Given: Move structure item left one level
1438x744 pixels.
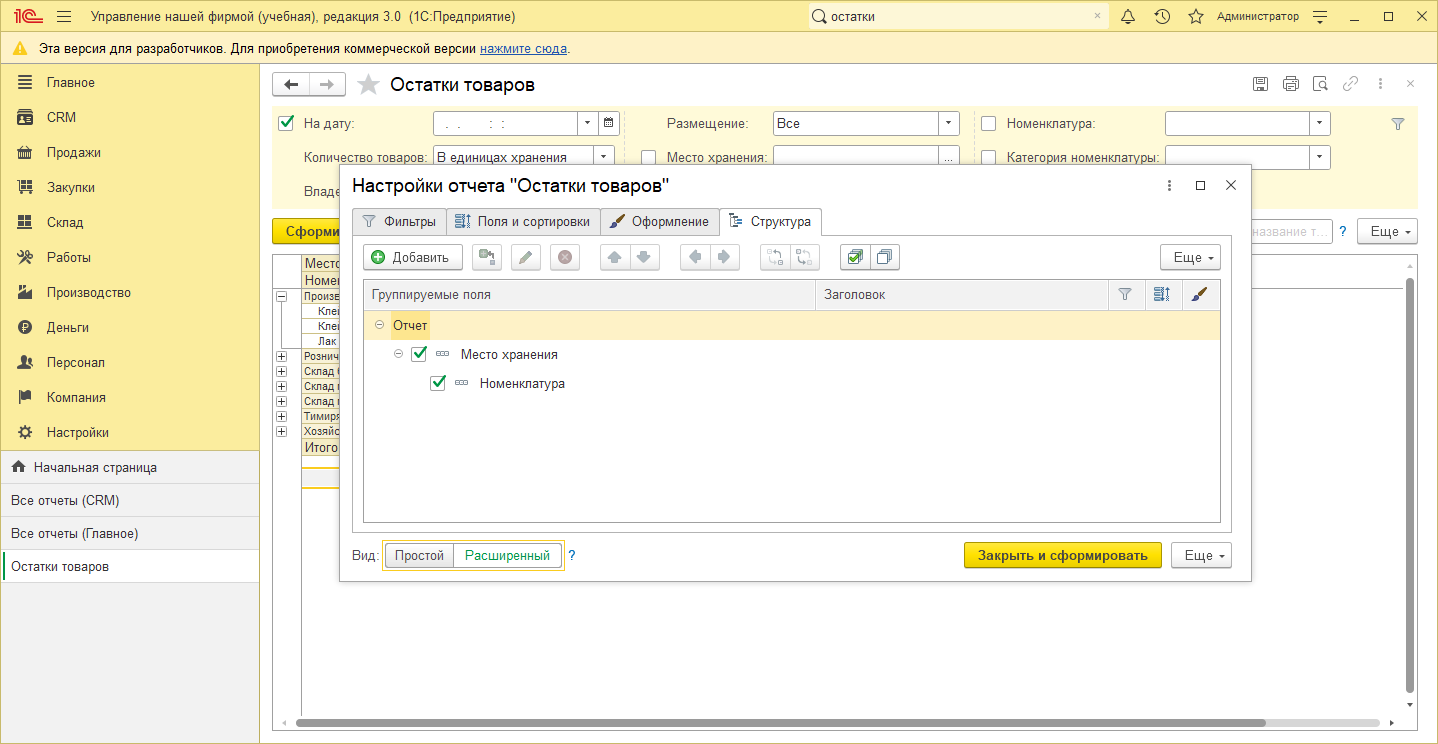Looking at the screenshot, I should (x=694, y=257).
